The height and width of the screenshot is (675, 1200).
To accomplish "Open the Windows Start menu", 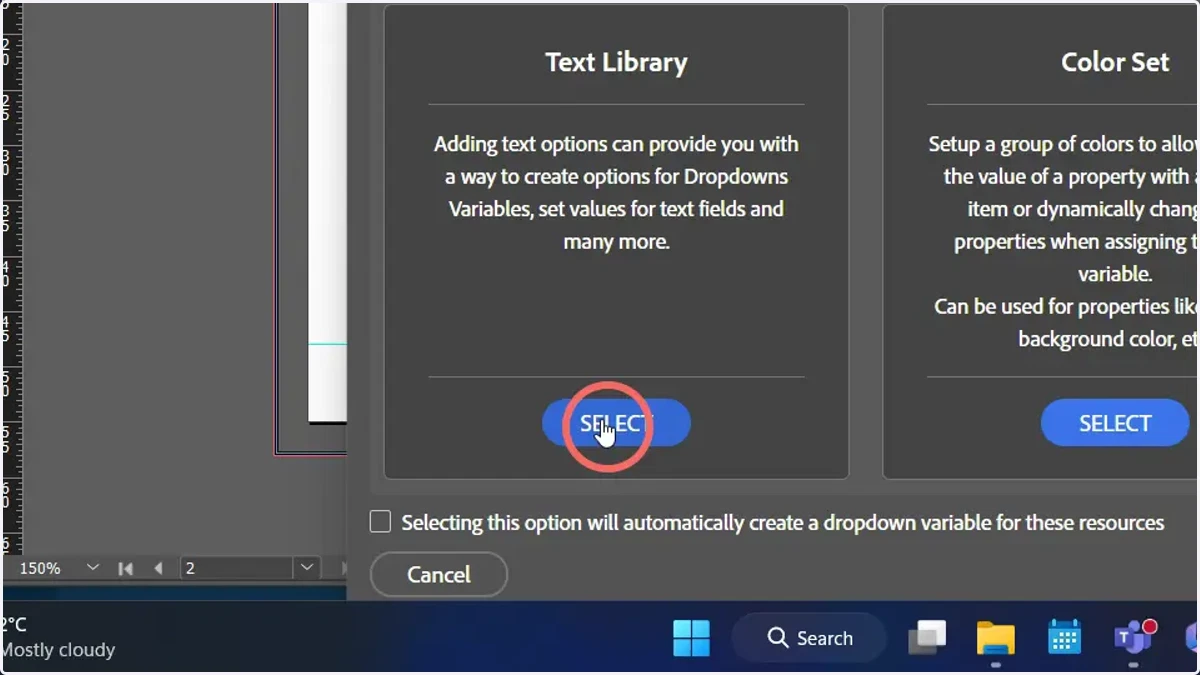I will pyautogui.click(x=691, y=638).
